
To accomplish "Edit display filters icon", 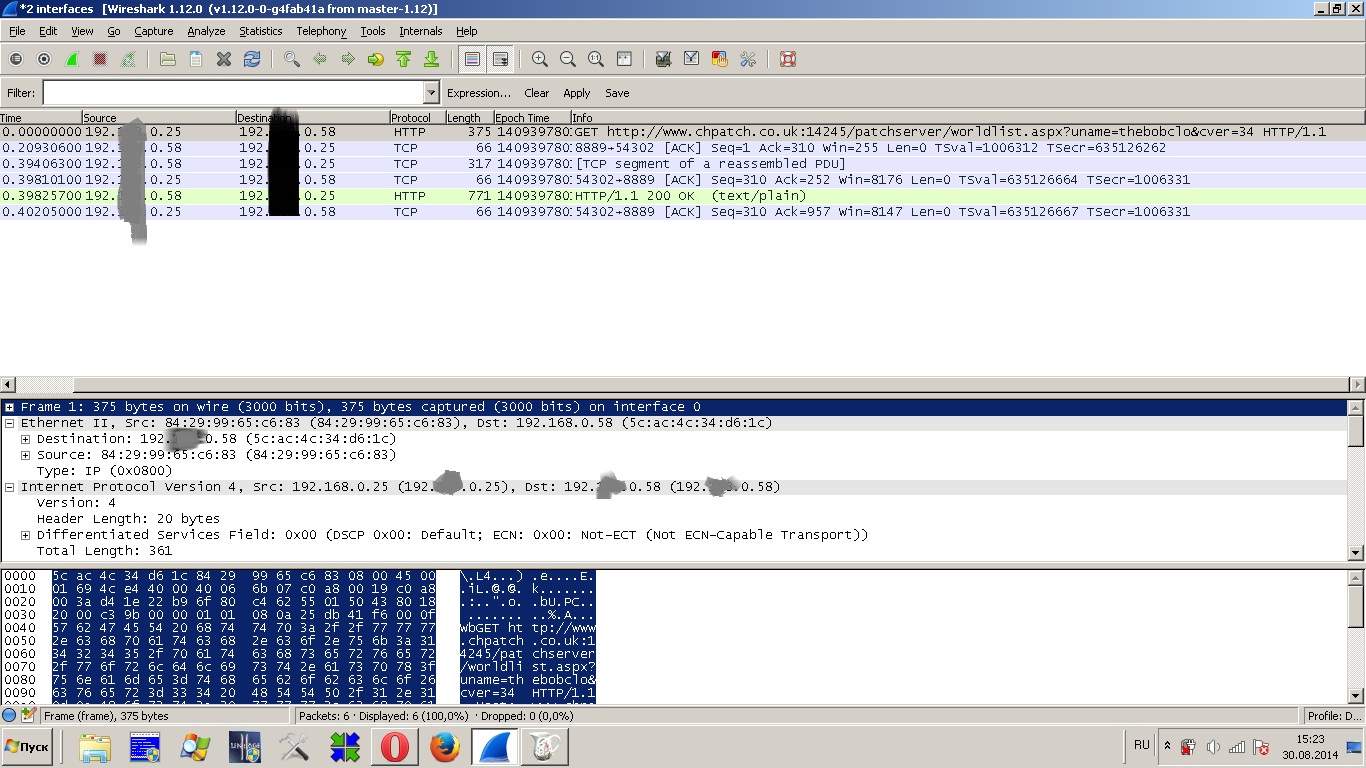I will tap(691, 60).
